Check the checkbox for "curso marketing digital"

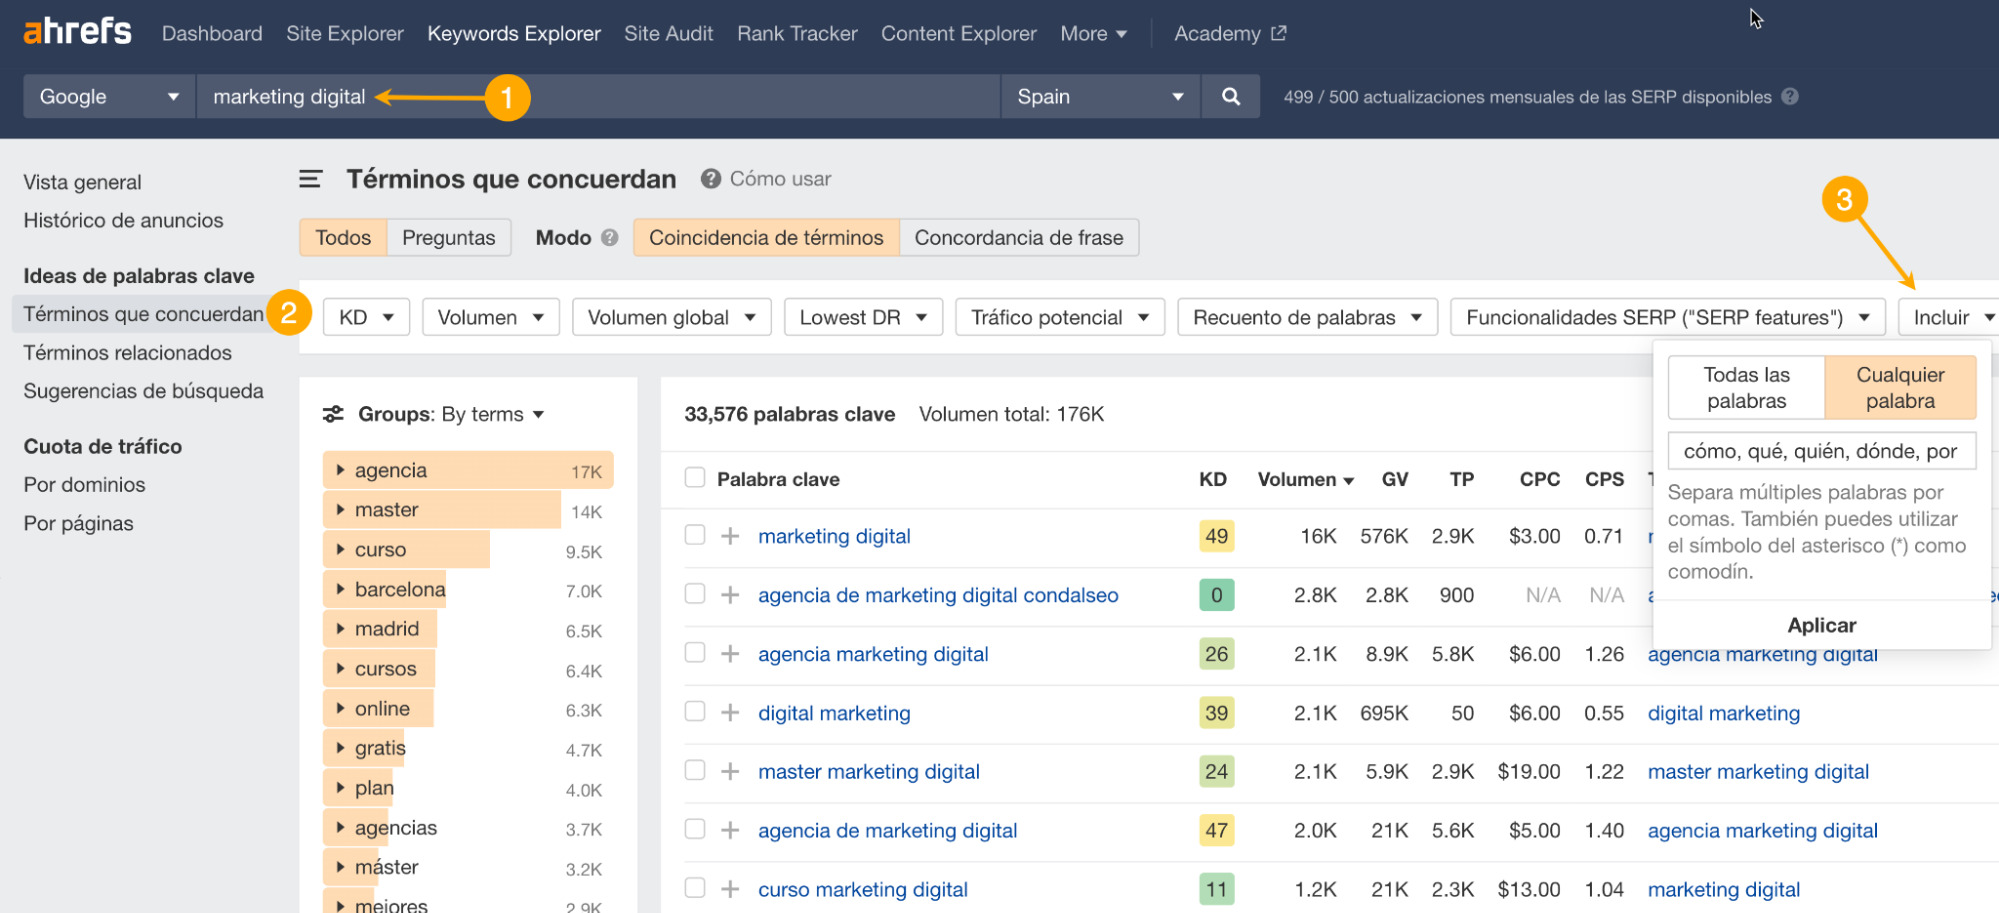click(694, 888)
